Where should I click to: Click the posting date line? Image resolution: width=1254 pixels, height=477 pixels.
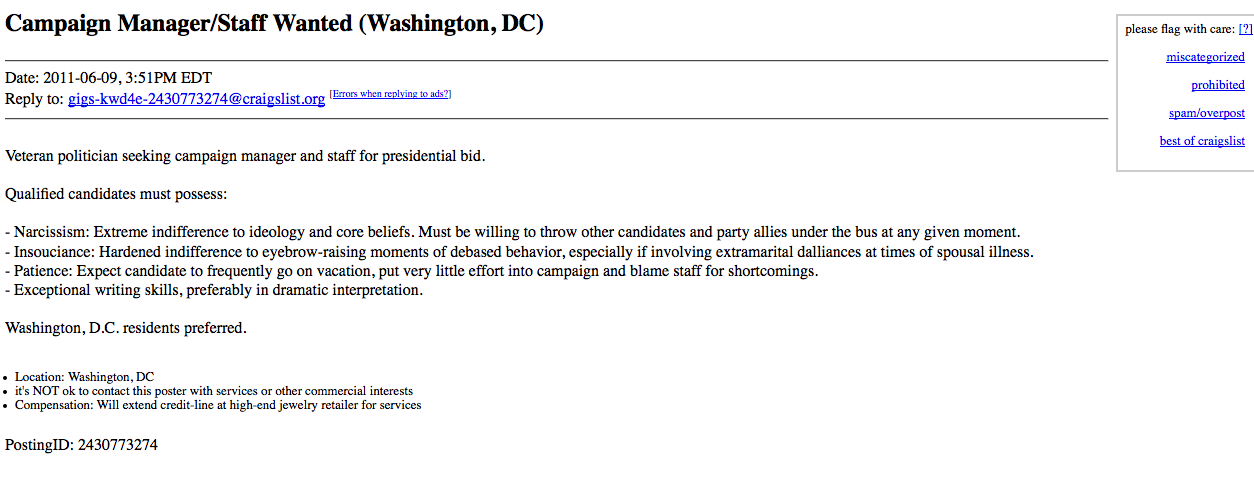(x=108, y=78)
